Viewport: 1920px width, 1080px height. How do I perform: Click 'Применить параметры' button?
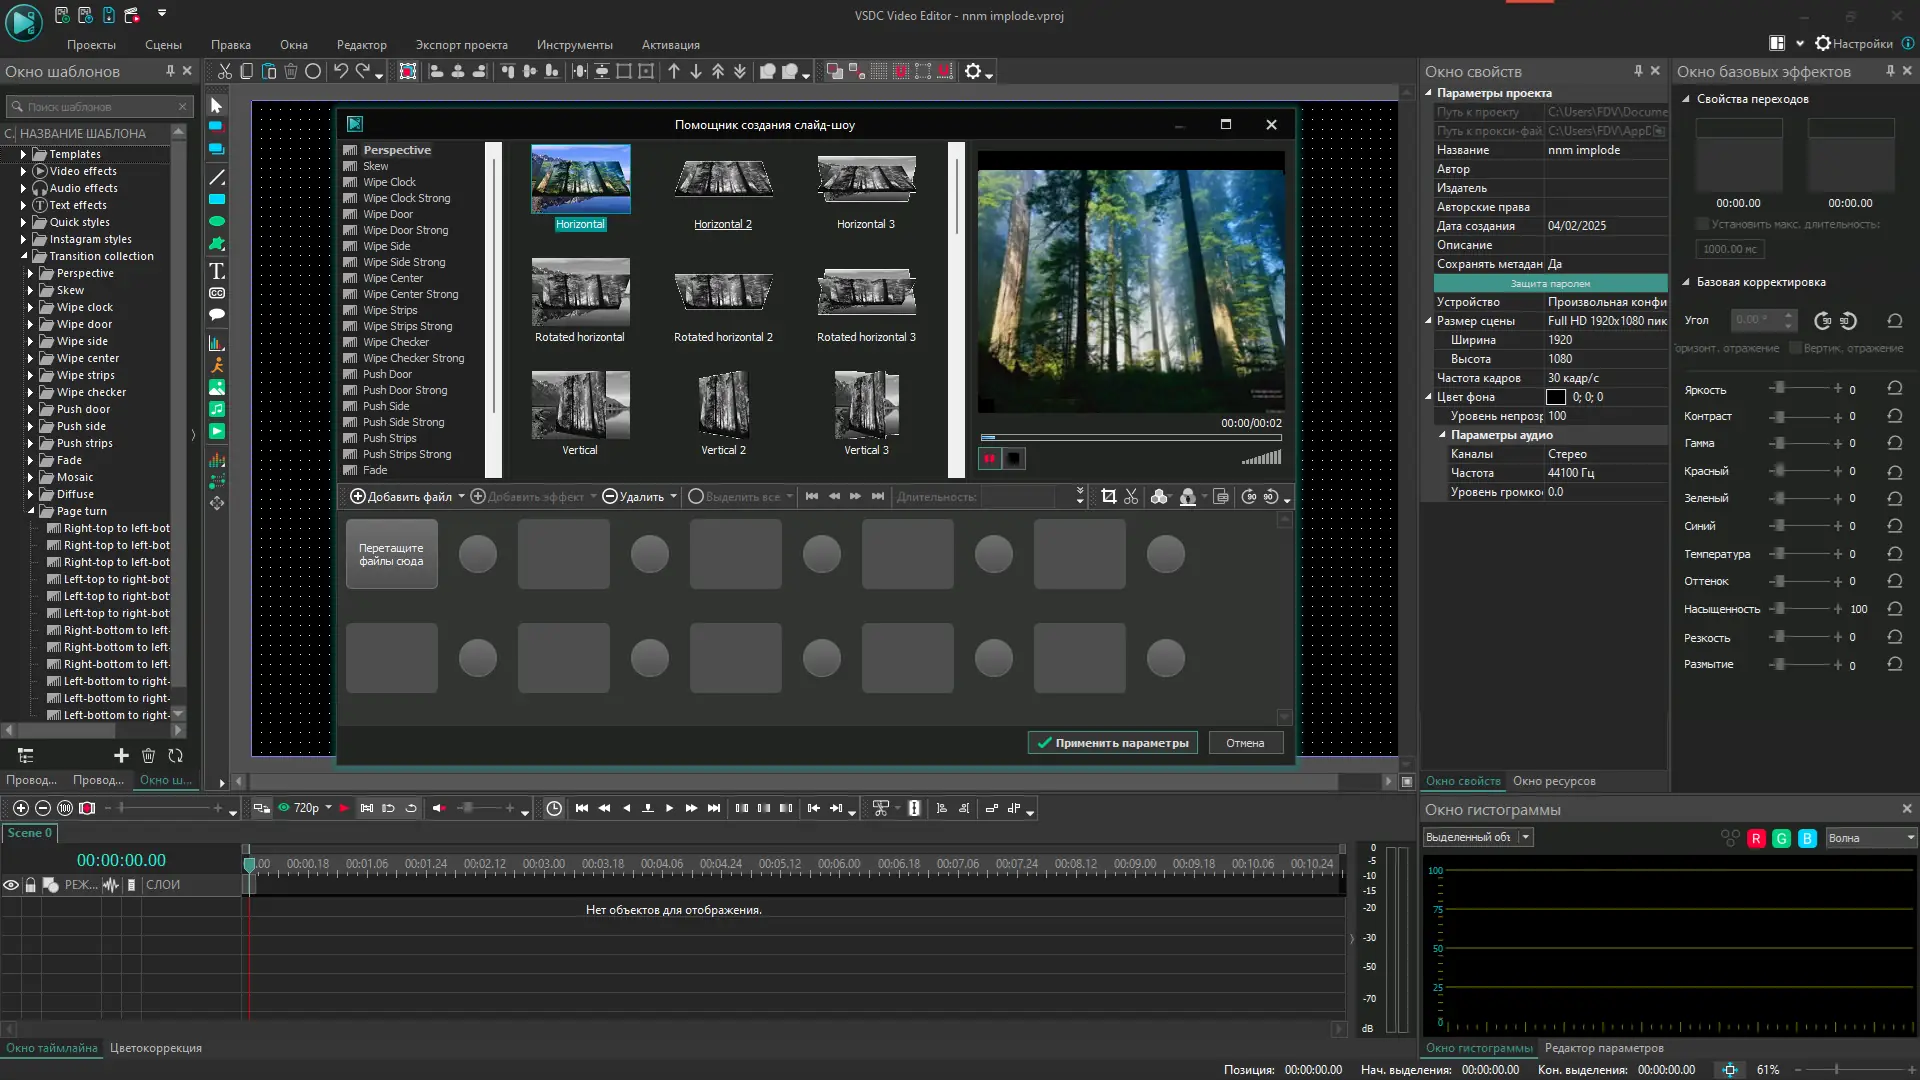(x=1112, y=743)
